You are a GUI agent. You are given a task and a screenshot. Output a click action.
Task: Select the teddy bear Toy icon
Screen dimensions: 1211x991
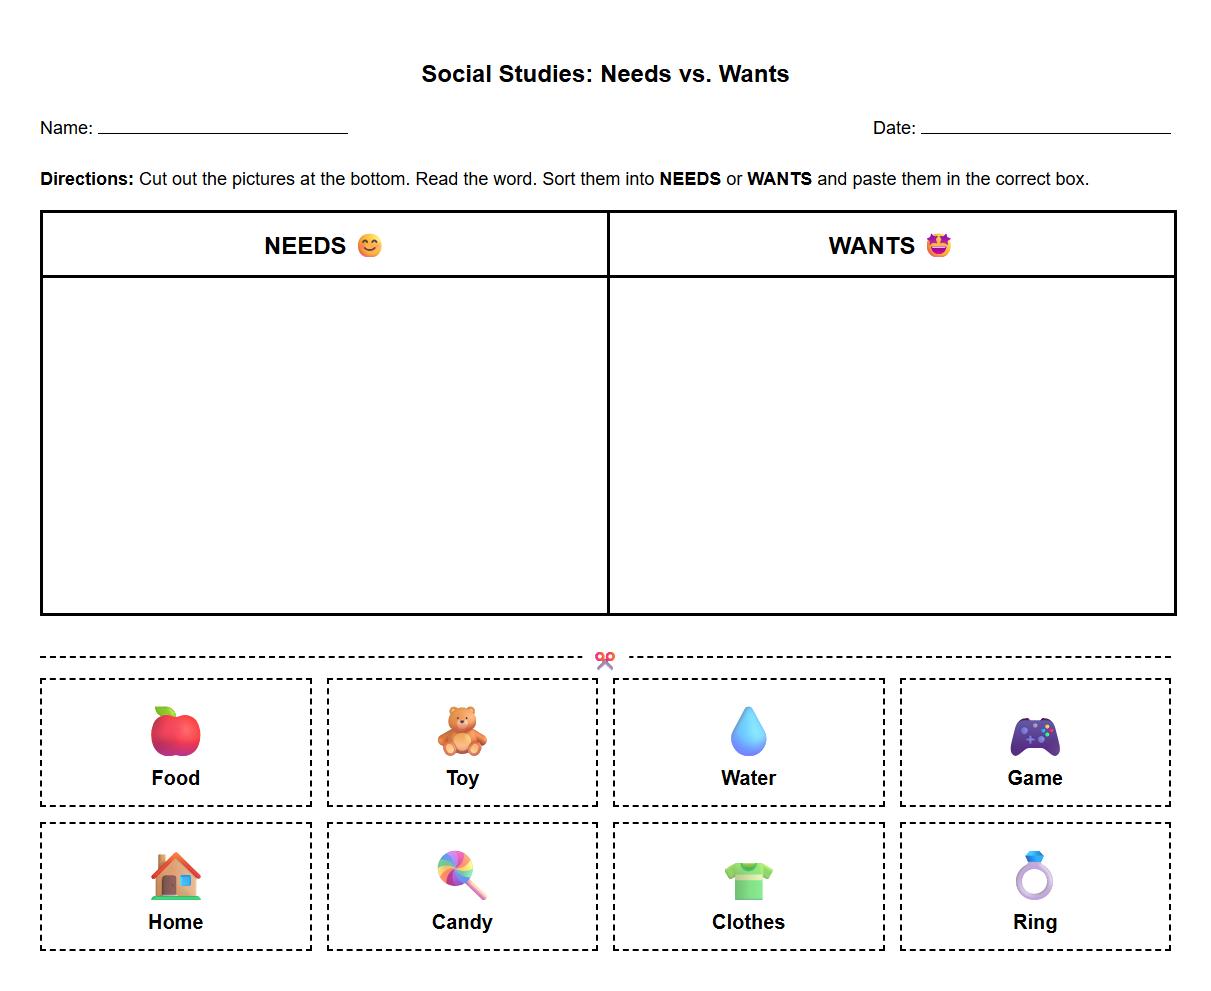point(461,730)
